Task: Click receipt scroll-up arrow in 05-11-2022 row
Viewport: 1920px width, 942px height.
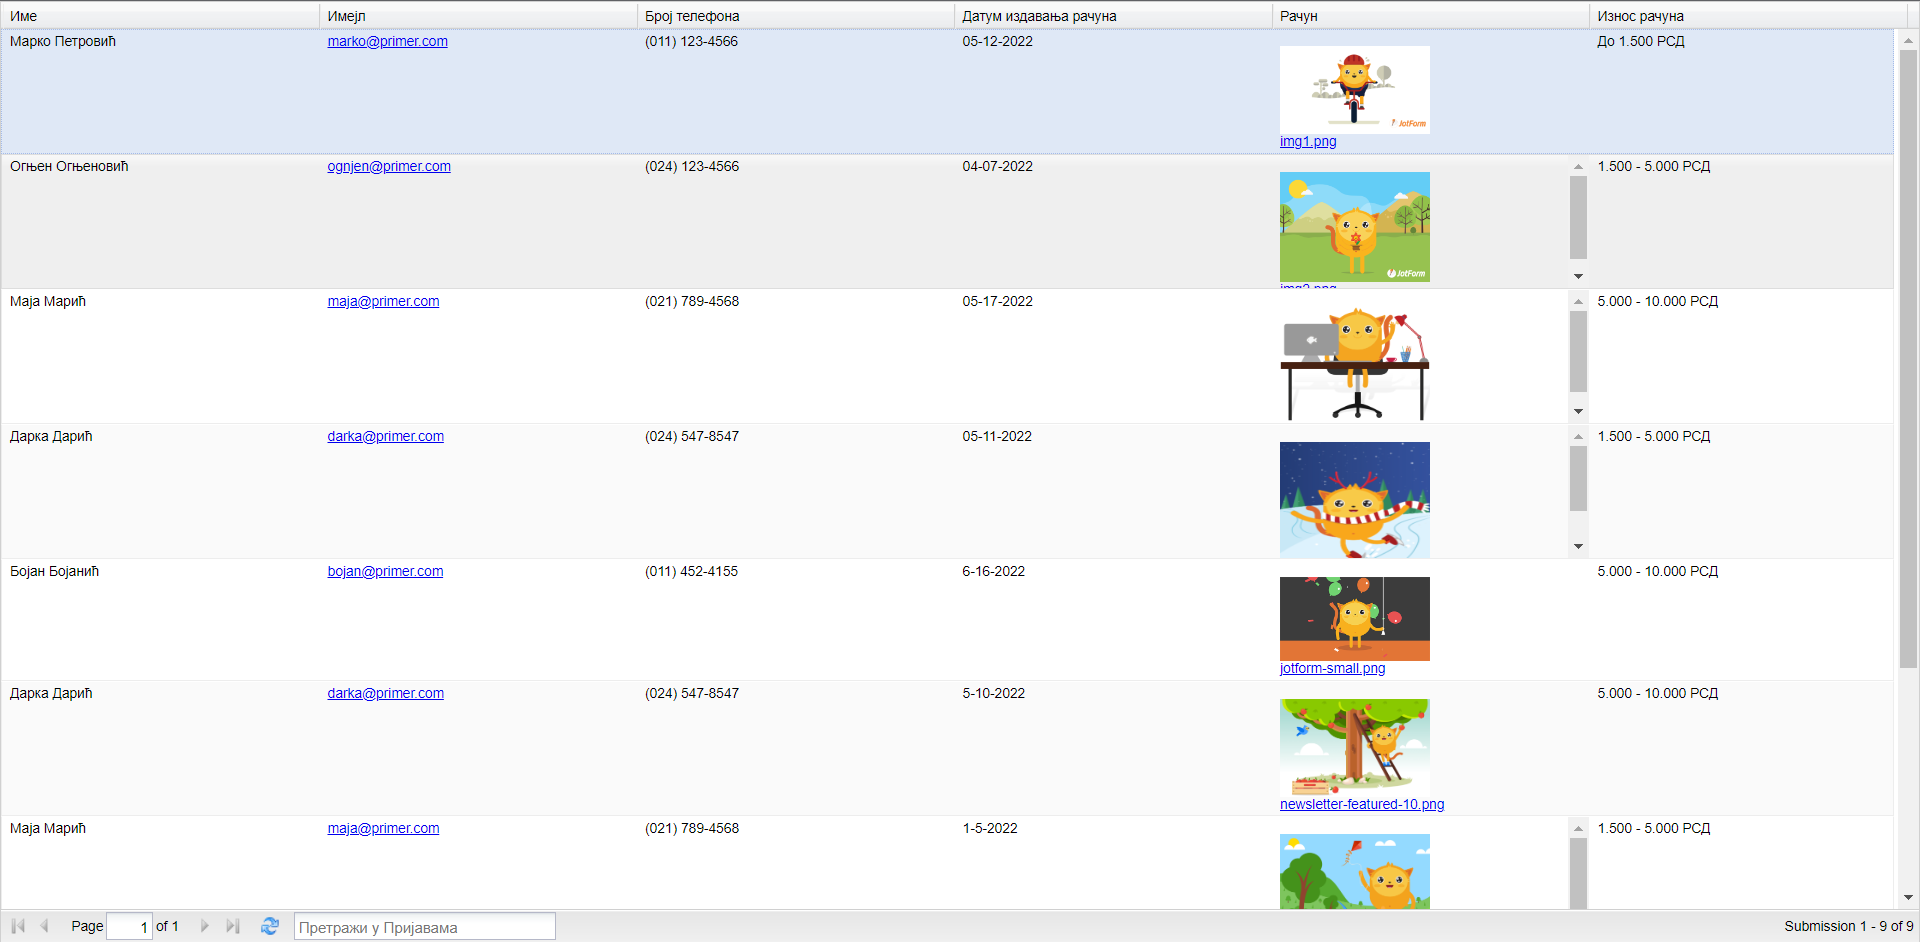Action: point(1578,437)
